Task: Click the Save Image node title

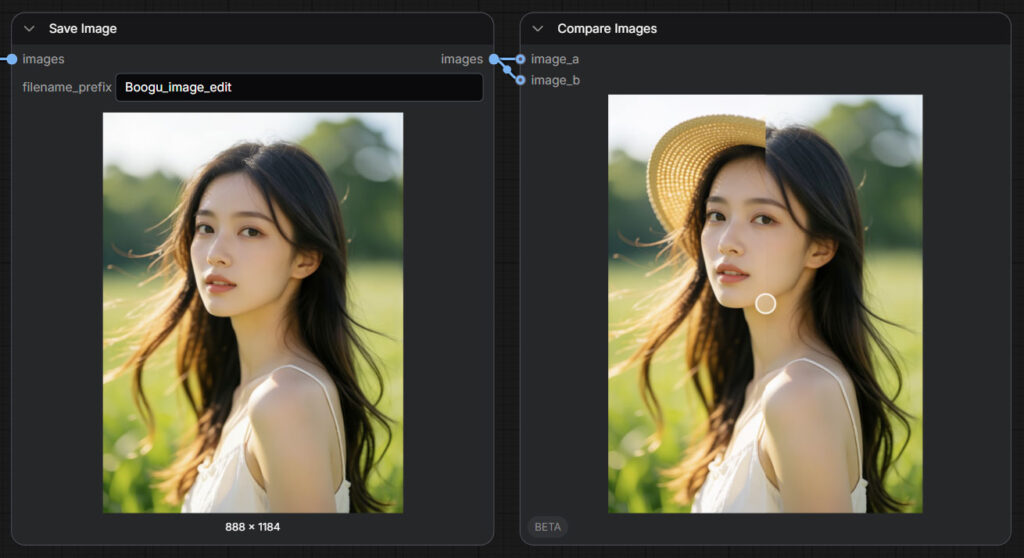Action: pyautogui.click(x=83, y=29)
